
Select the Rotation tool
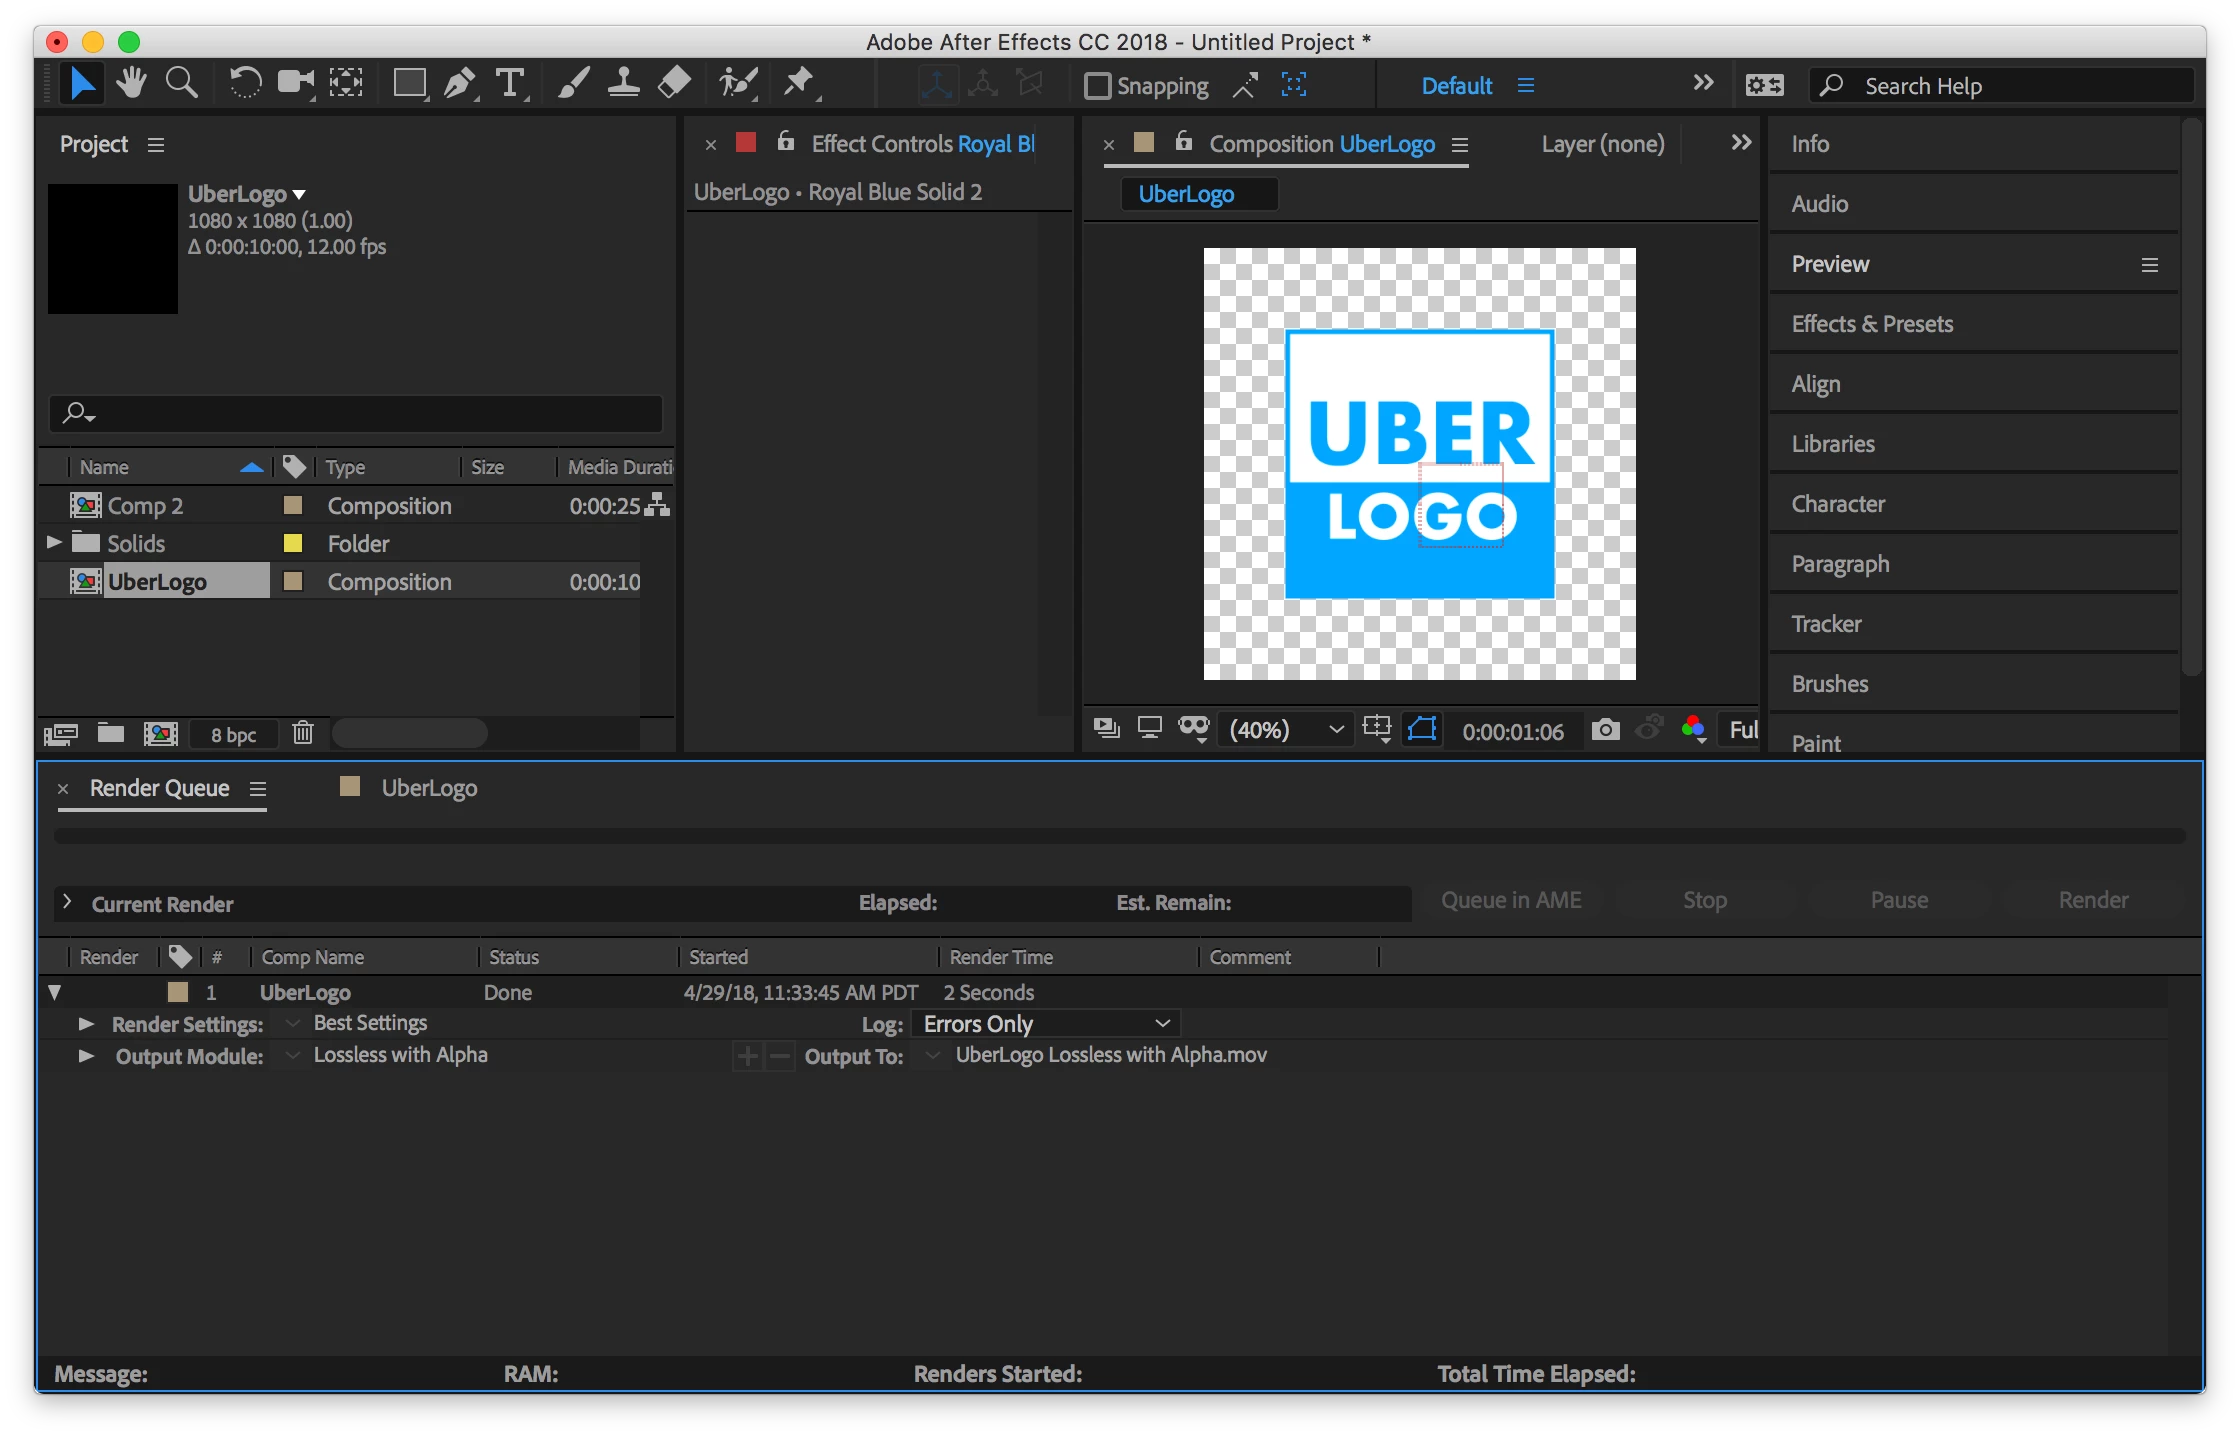tap(245, 84)
